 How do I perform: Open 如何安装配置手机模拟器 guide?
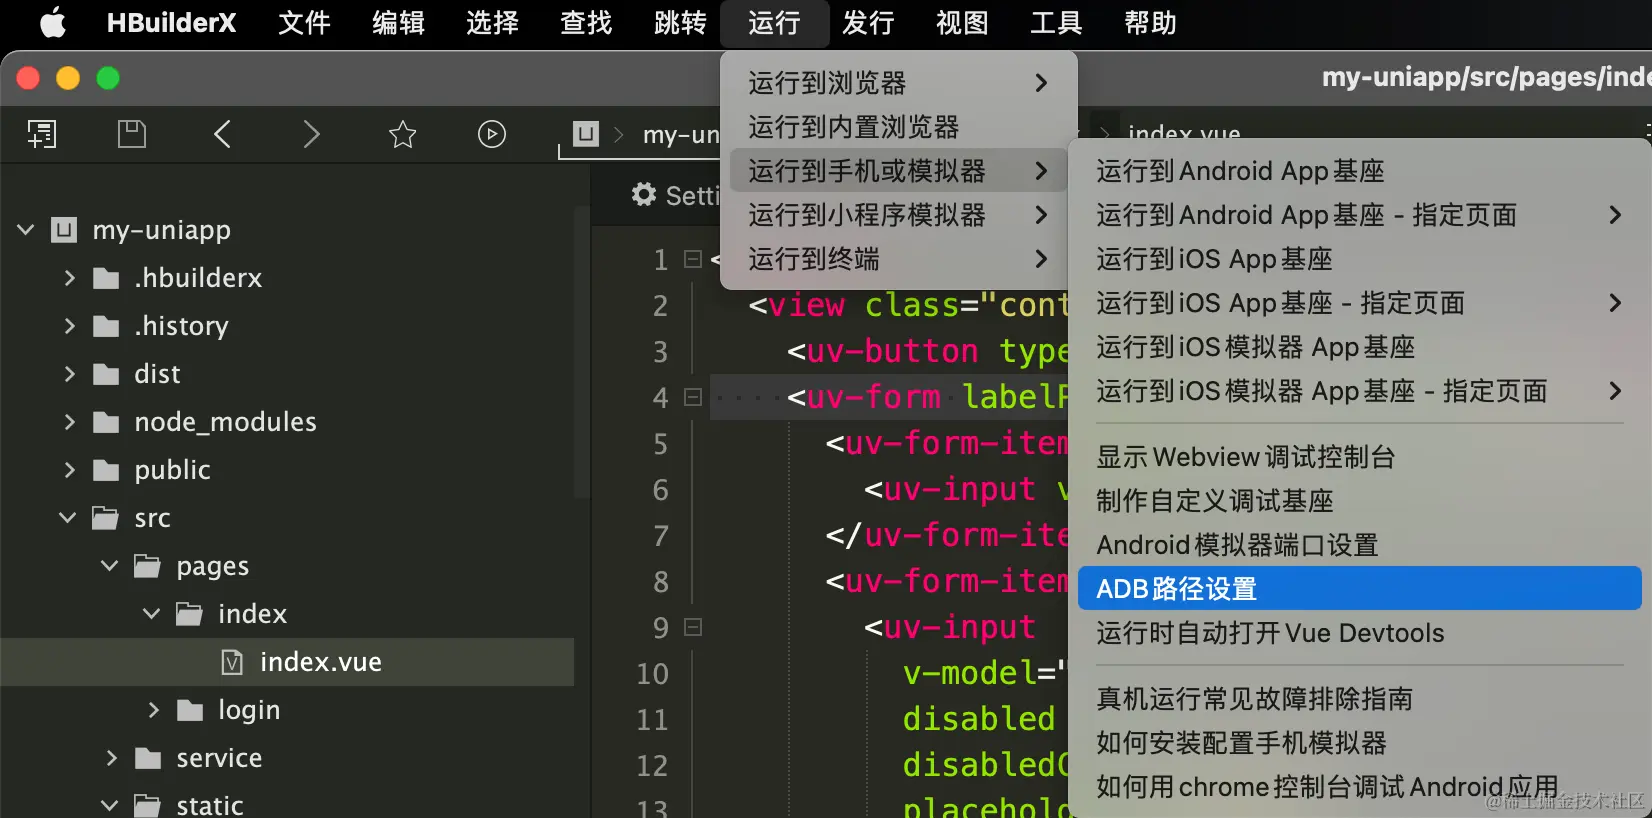click(1360, 743)
